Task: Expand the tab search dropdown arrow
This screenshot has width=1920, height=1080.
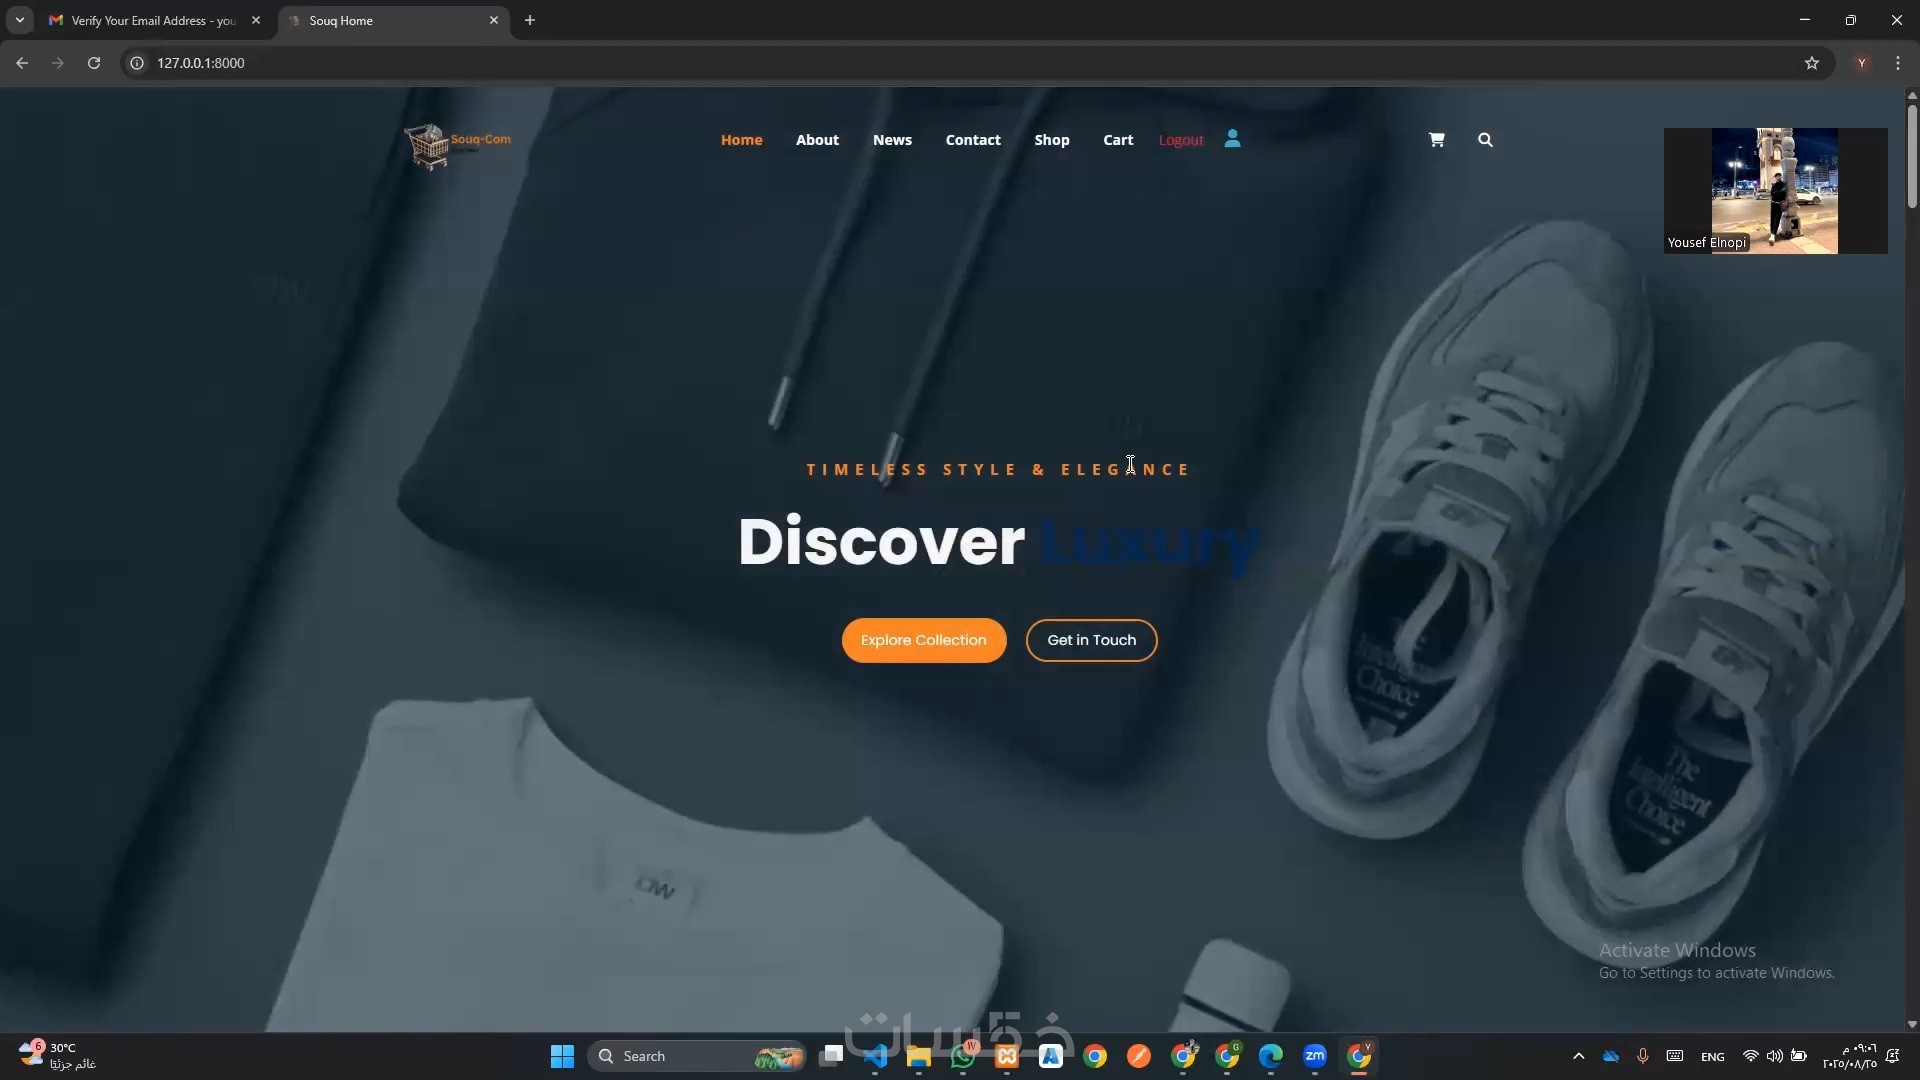Action: [x=20, y=20]
